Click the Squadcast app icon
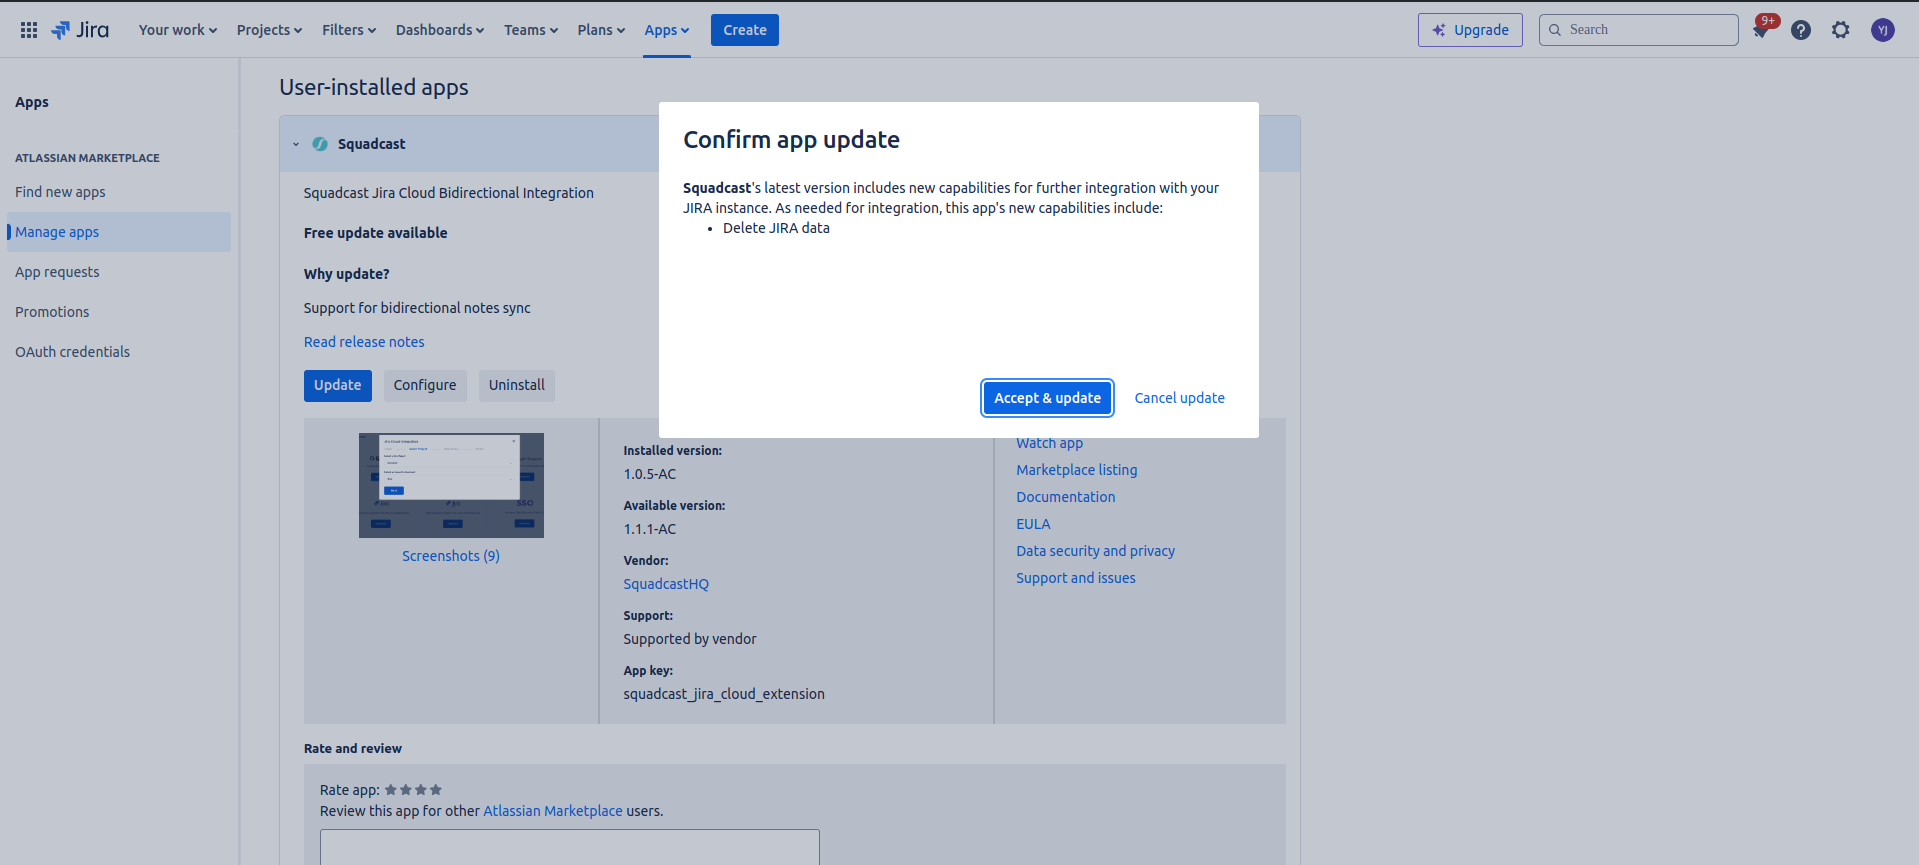The height and width of the screenshot is (865, 1919). coord(320,144)
